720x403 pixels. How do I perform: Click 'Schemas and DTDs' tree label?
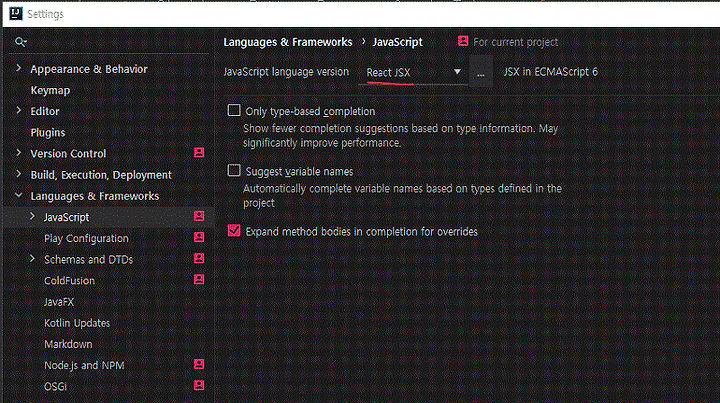coord(88,259)
